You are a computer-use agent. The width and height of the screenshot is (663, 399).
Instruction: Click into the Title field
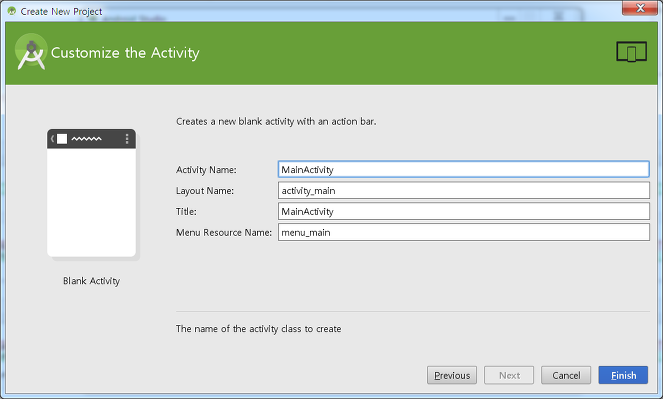tap(463, 211)
